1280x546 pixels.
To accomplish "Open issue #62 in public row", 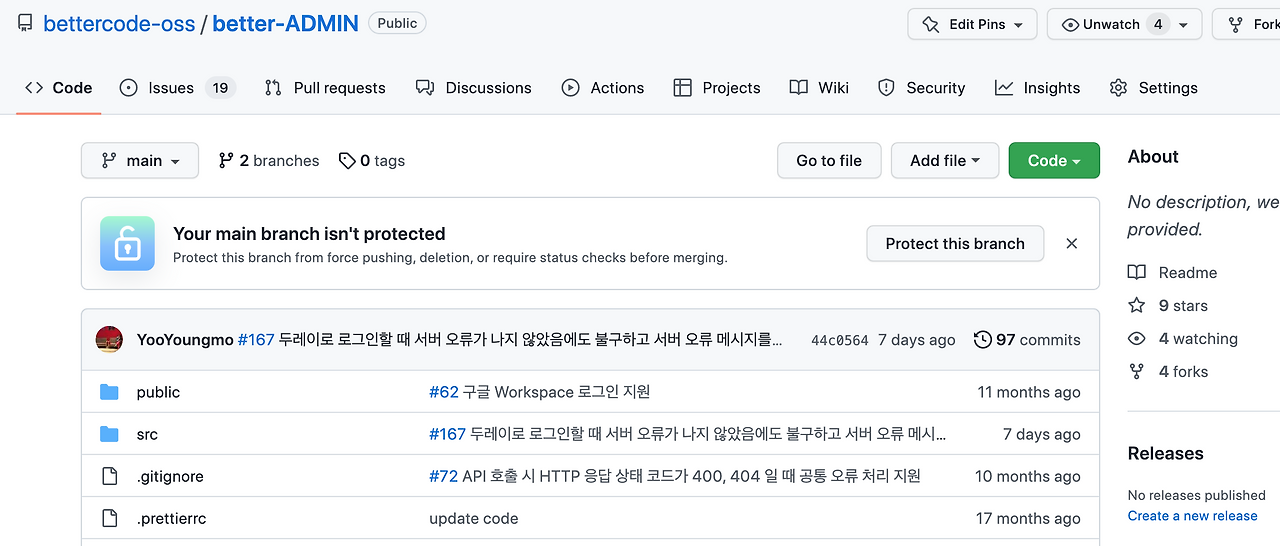I will 444,392.
